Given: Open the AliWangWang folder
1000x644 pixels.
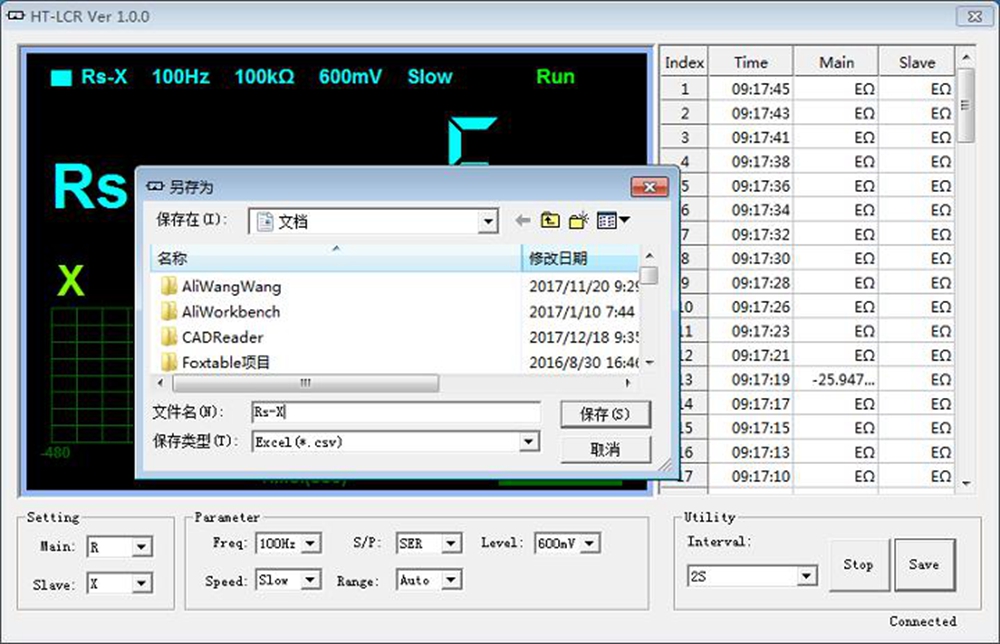Looking at the screenshot, I should (x=231, y=286).
